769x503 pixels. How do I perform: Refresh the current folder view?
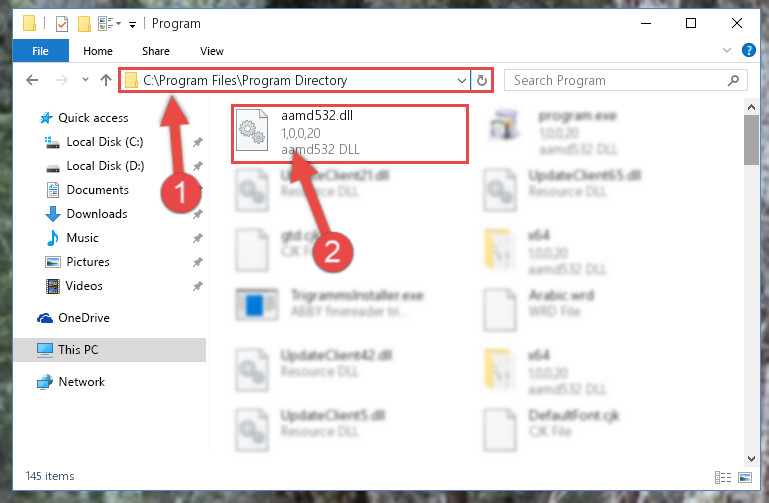click(x=482, y=80)
